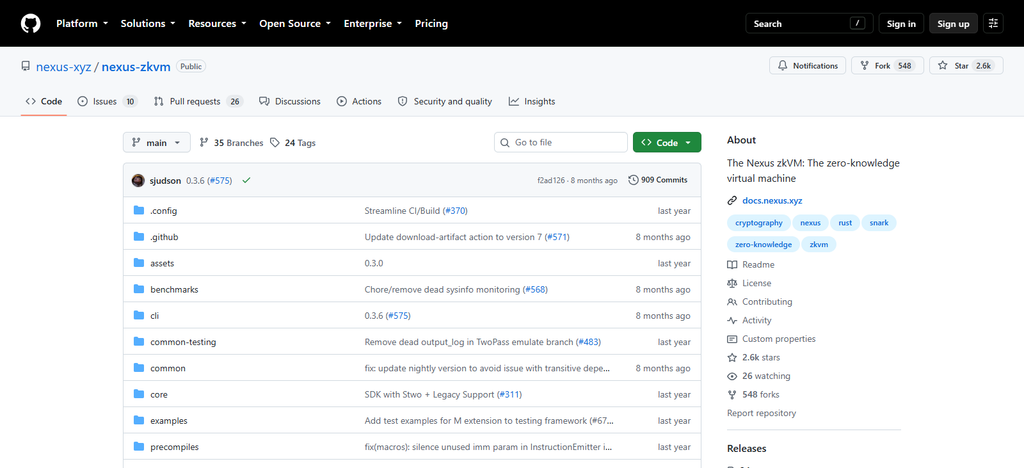
Task: Open the #575 link in the latest commit bar
Action: [x=219, y=180]
